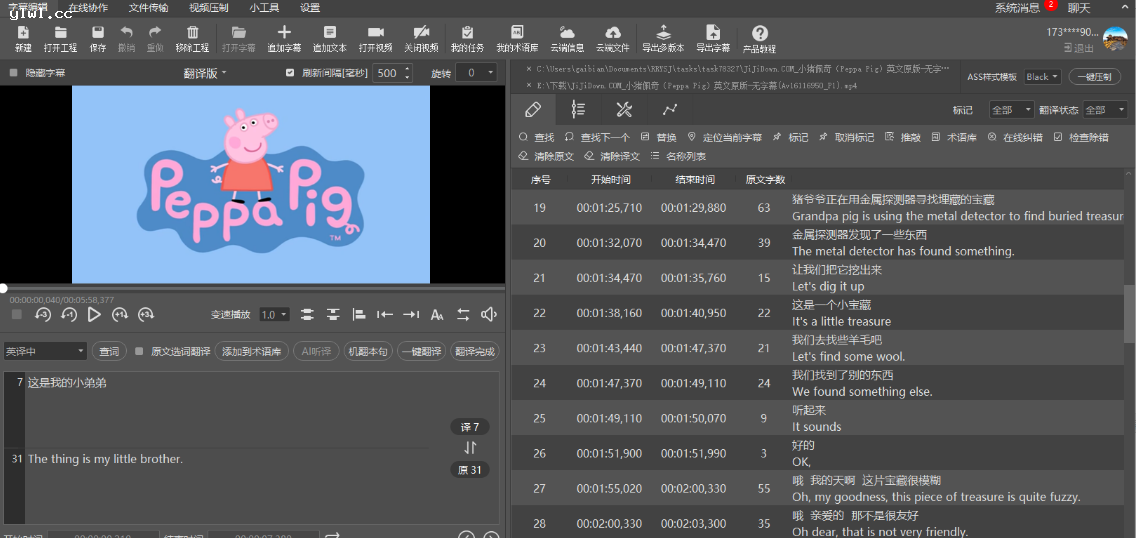Image resolution: width=1136 pixels, height=538 pixels.
Task: Close the mp4 file path entry
Action: click(x=529, y=85)
